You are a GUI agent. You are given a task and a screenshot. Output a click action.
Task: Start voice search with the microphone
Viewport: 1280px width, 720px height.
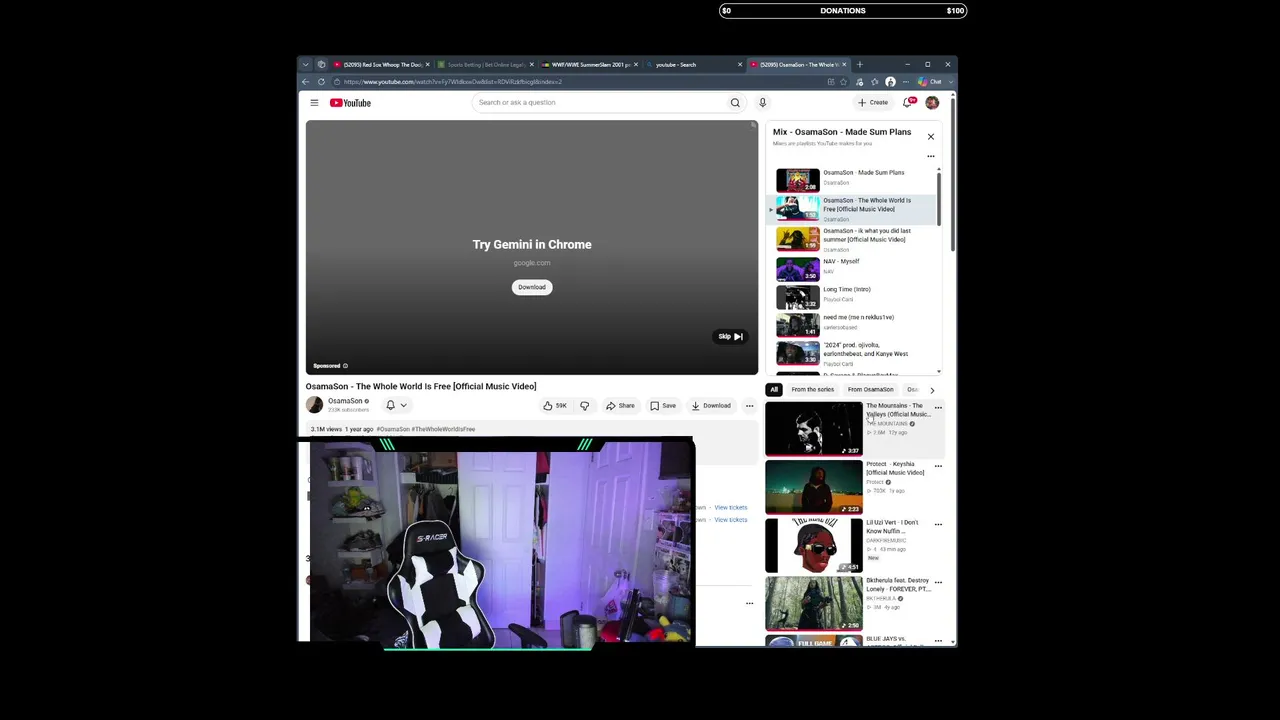762,103
